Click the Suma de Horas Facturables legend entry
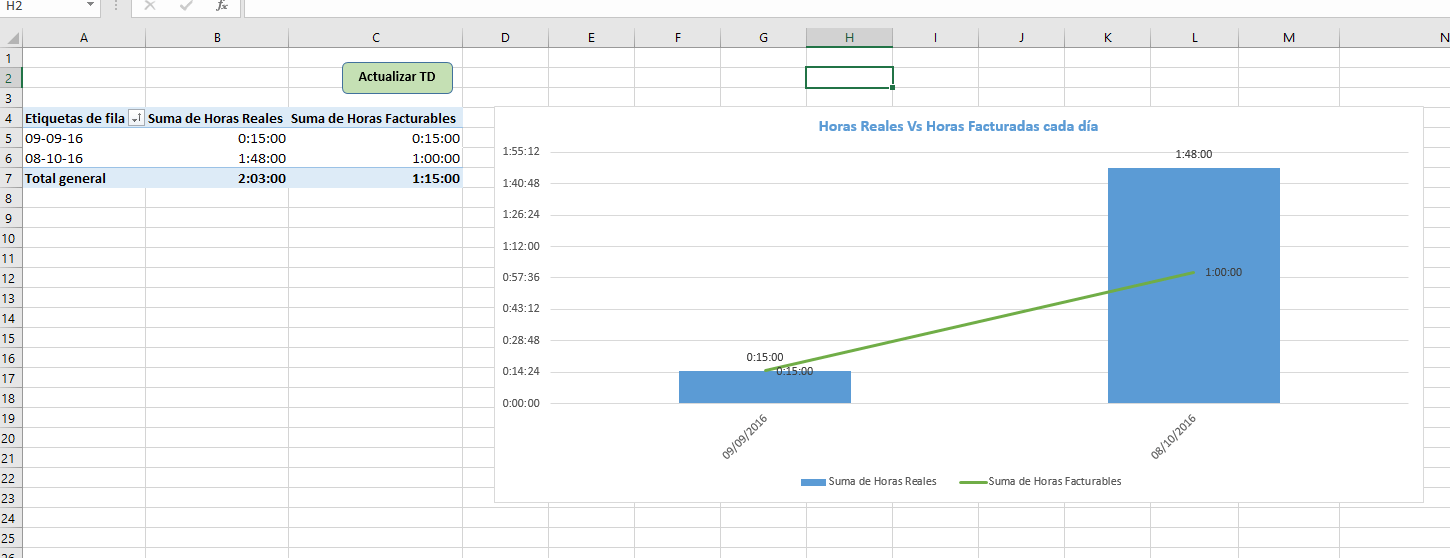Image resolution: width=1450 pixels, height=558 pixels. (1054, 481)
